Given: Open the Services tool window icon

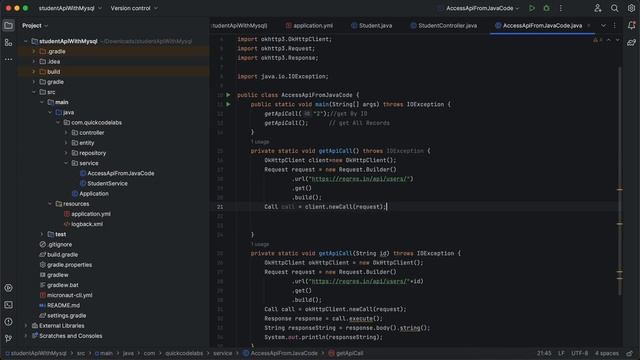Looking at the screenshot, I should coord(8,288).
